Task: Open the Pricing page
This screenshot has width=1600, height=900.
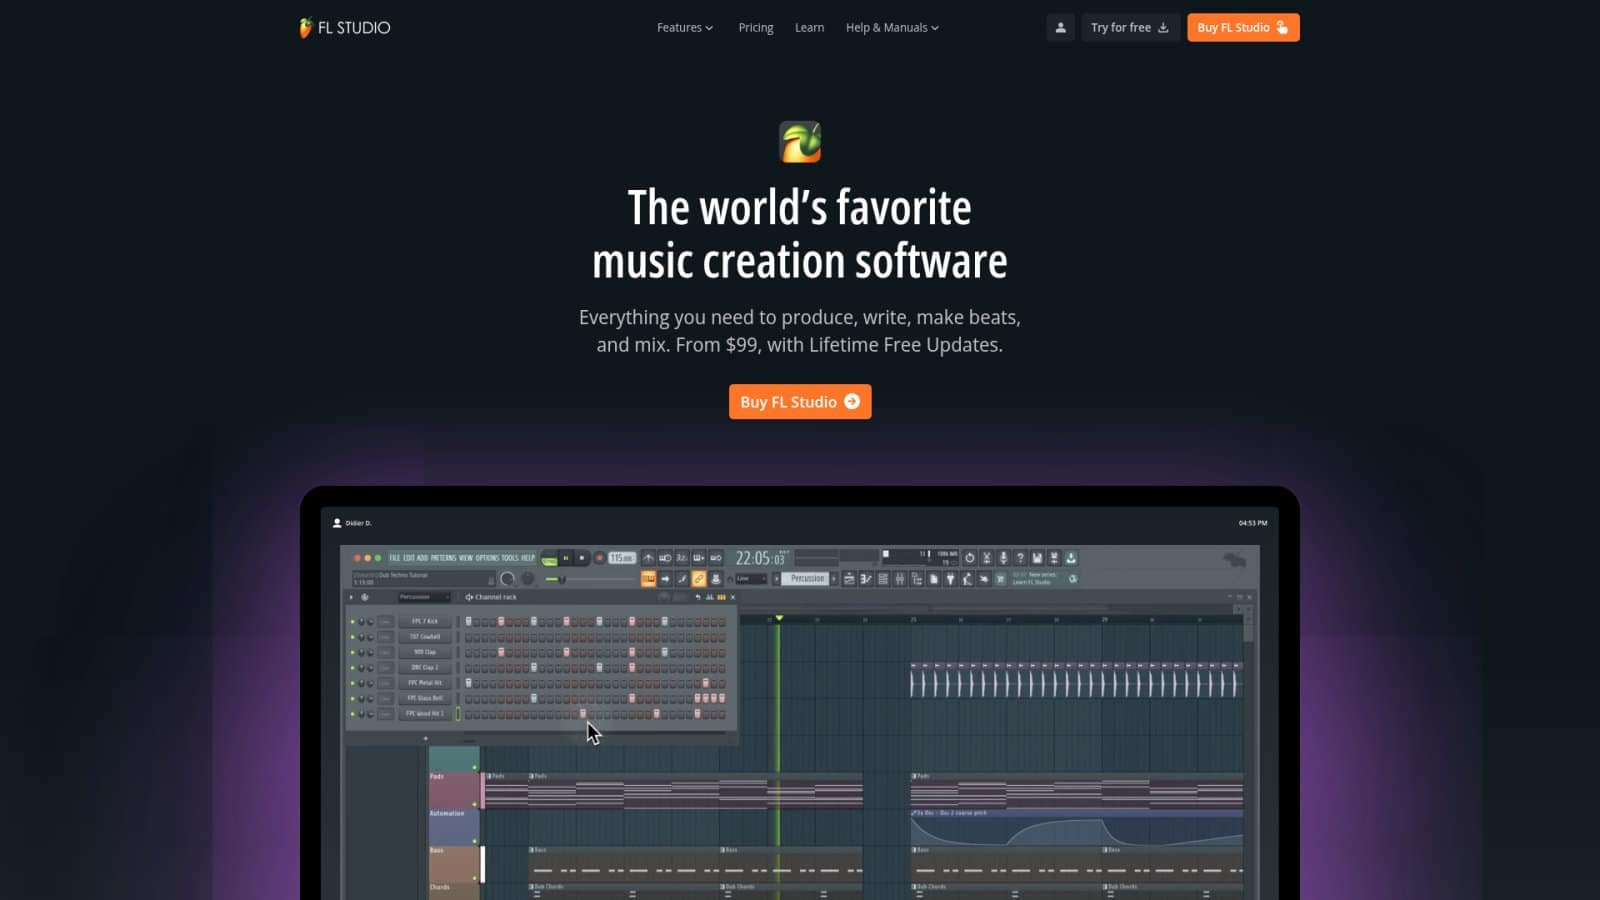Action: (x=756, y=28)
